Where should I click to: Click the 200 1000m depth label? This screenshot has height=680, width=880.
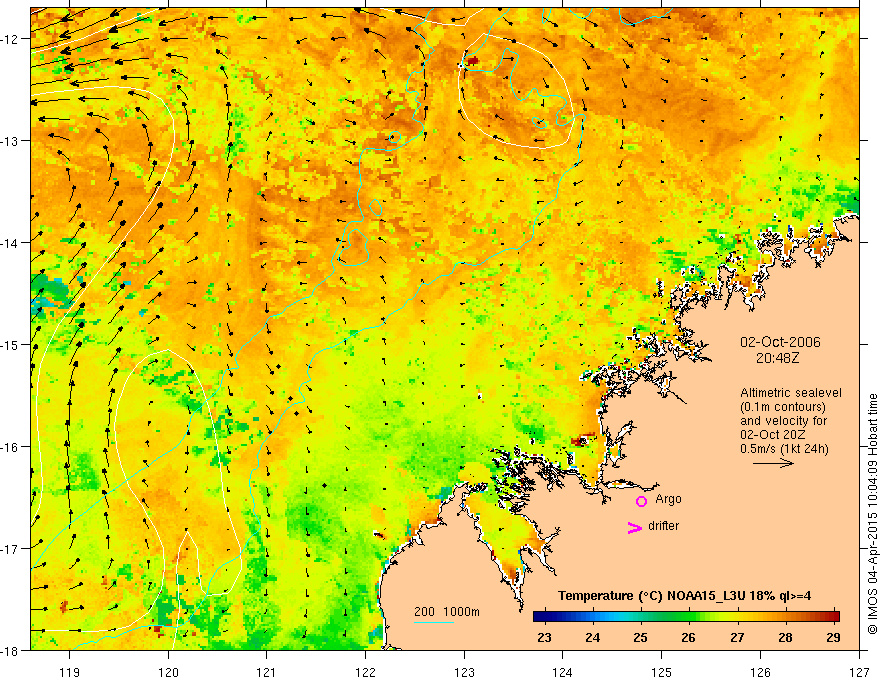pos(447,612)
